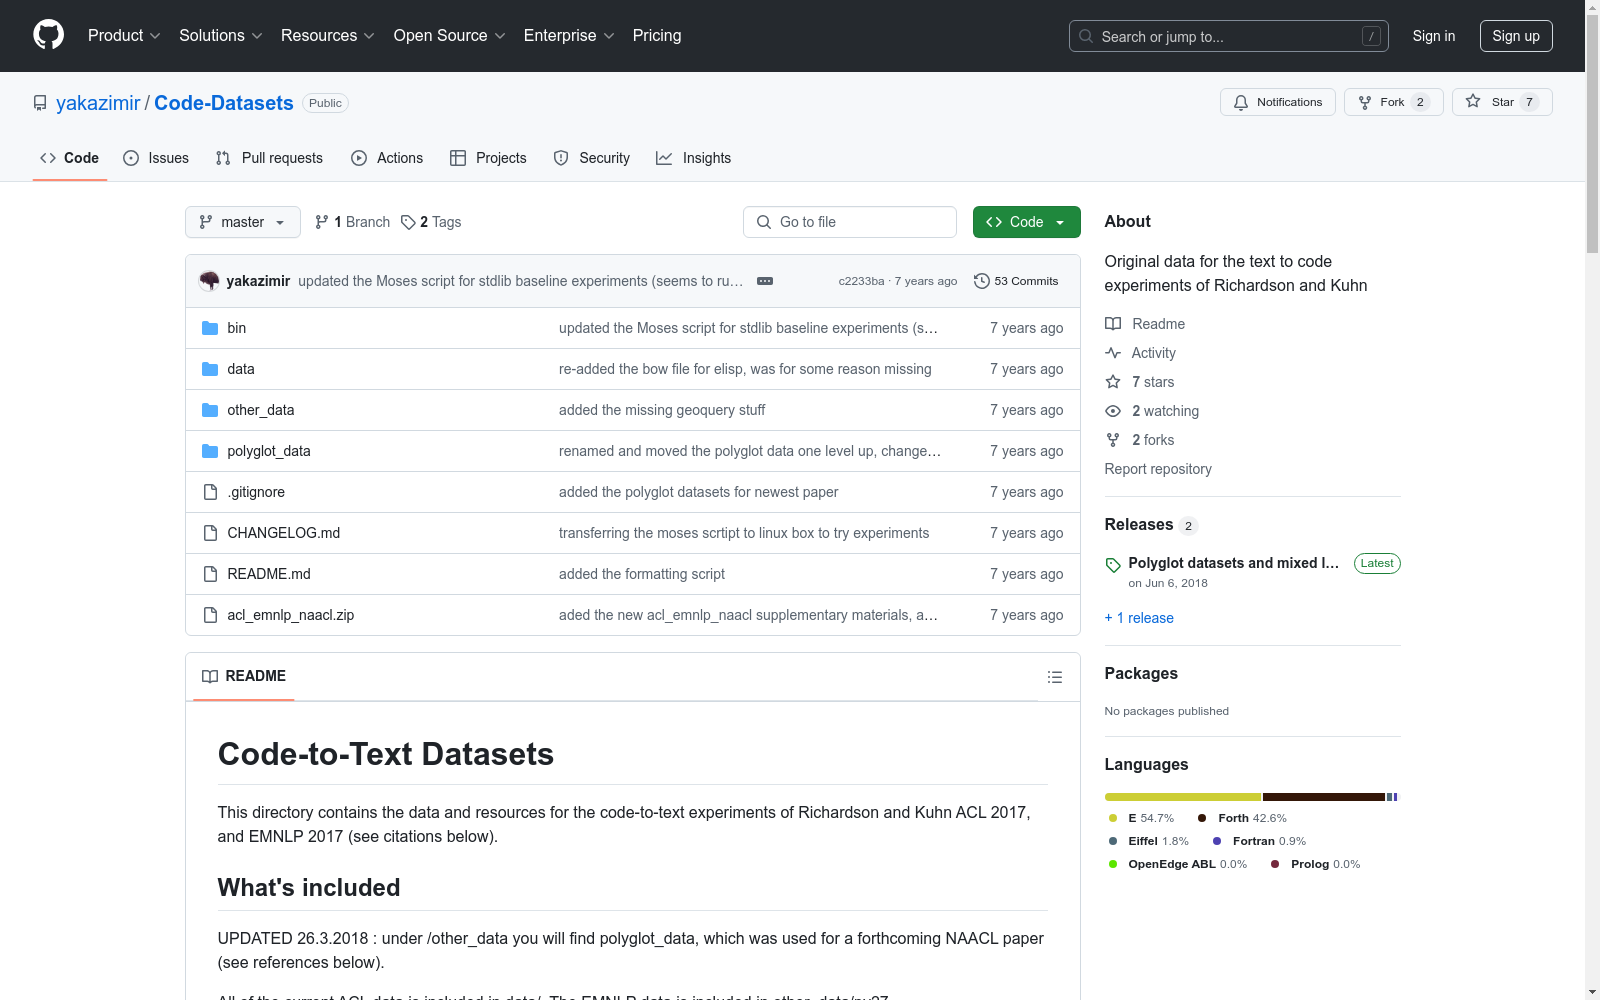The image size is (1600, 1000).
Task: Open the green Code dropdown
Action: pyautogui.click(x=1026, y=222)
